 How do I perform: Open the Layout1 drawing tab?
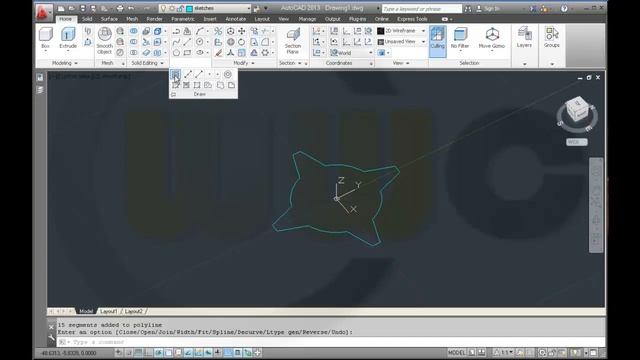pyautogui.click(x=108, y=311)
